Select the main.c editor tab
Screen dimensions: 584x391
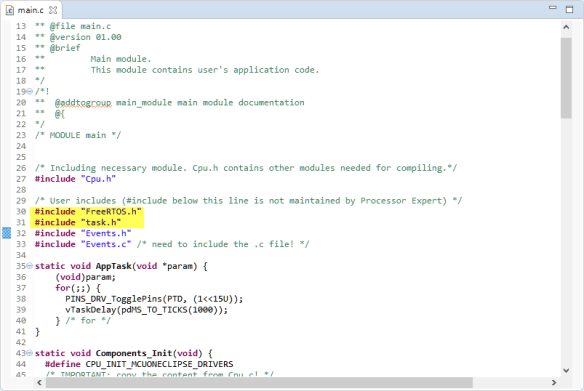point(31,10)
